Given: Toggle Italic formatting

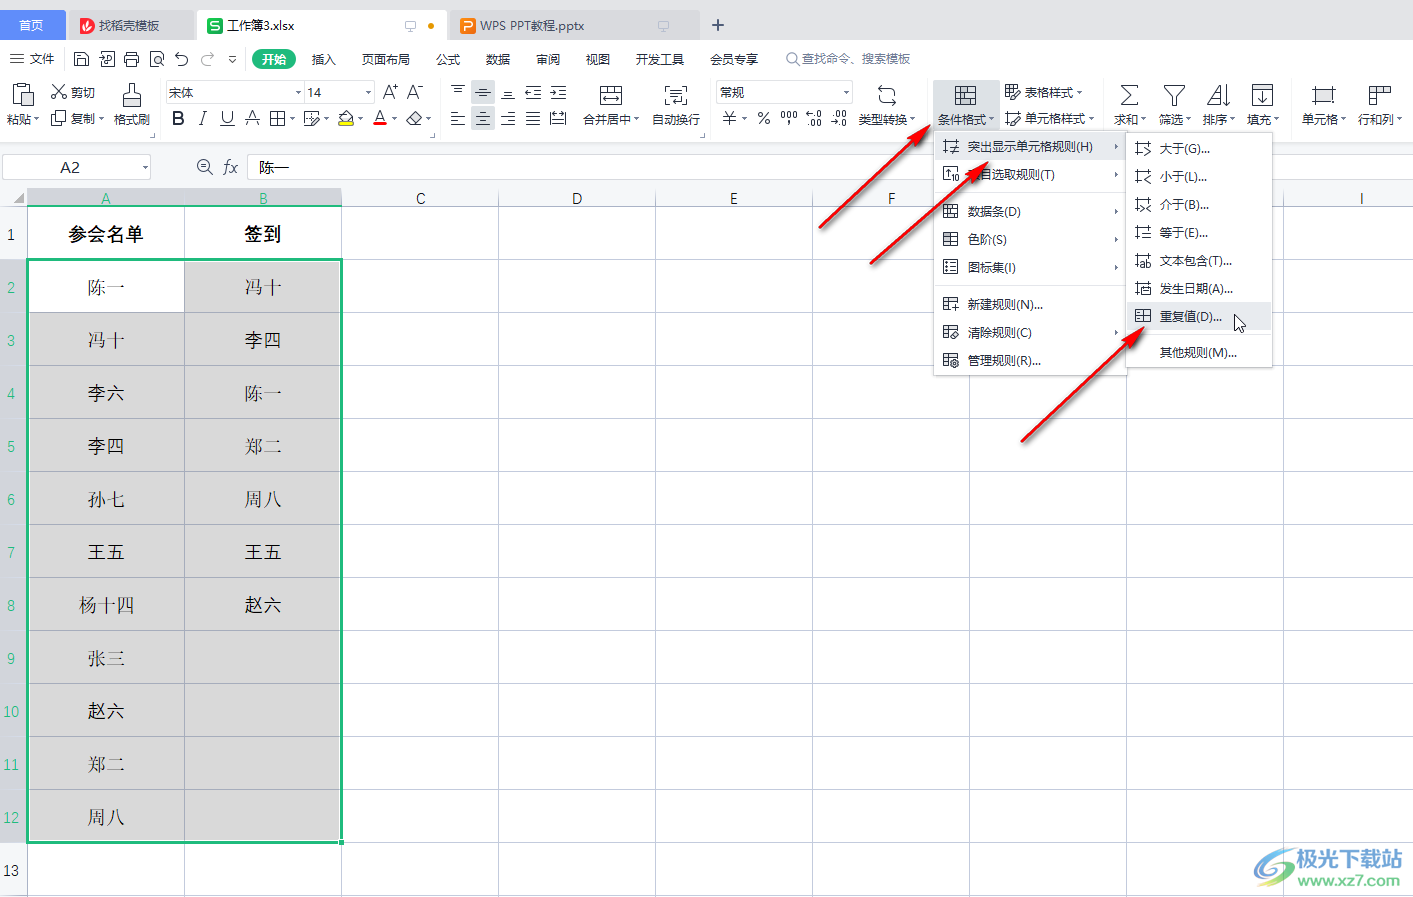Looking at the screenshot, I should pyautogui.click(x=203, y=119).
